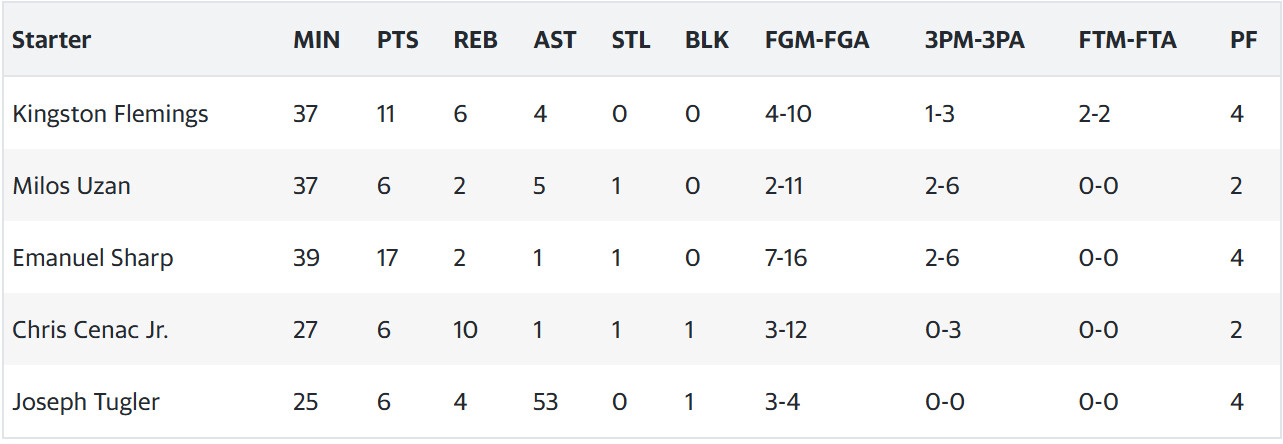Image resolution: width=1283 pixels, height=444 pixels.
Task: Click the FGM-FGA column header
Action: pyautogui.click(x=817, y=40)
